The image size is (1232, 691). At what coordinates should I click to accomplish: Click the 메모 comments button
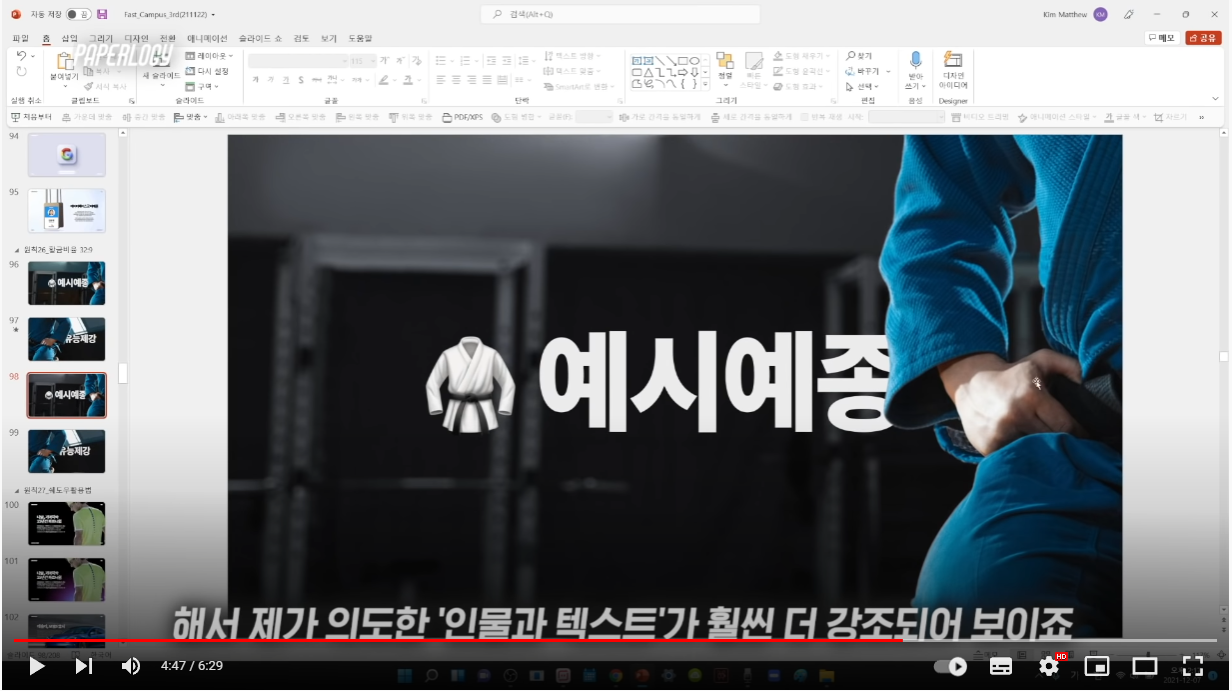(1162, 38)
